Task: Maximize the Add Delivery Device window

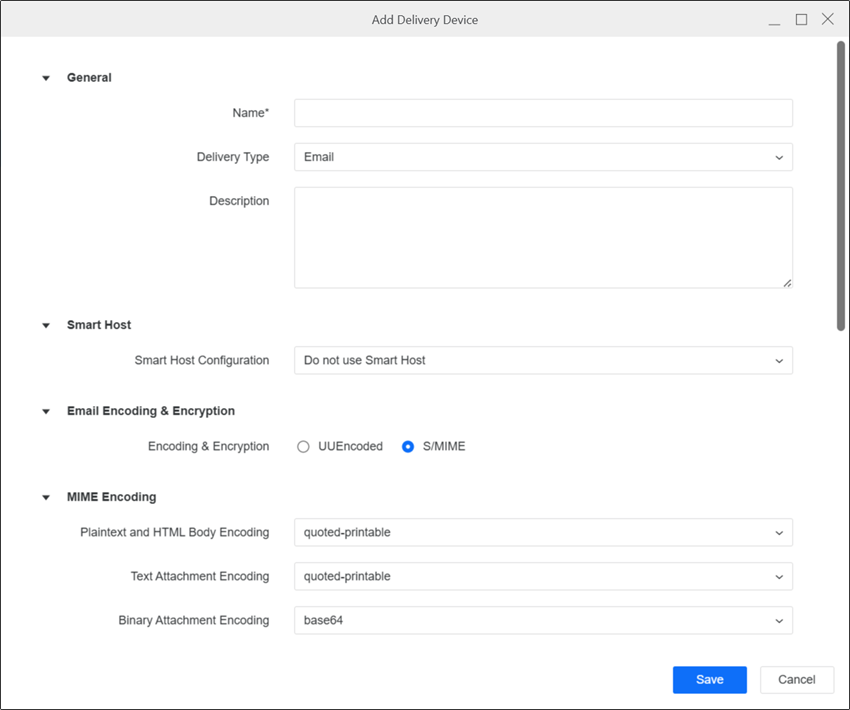Action: pyautogui.click(x=801, y=20)
